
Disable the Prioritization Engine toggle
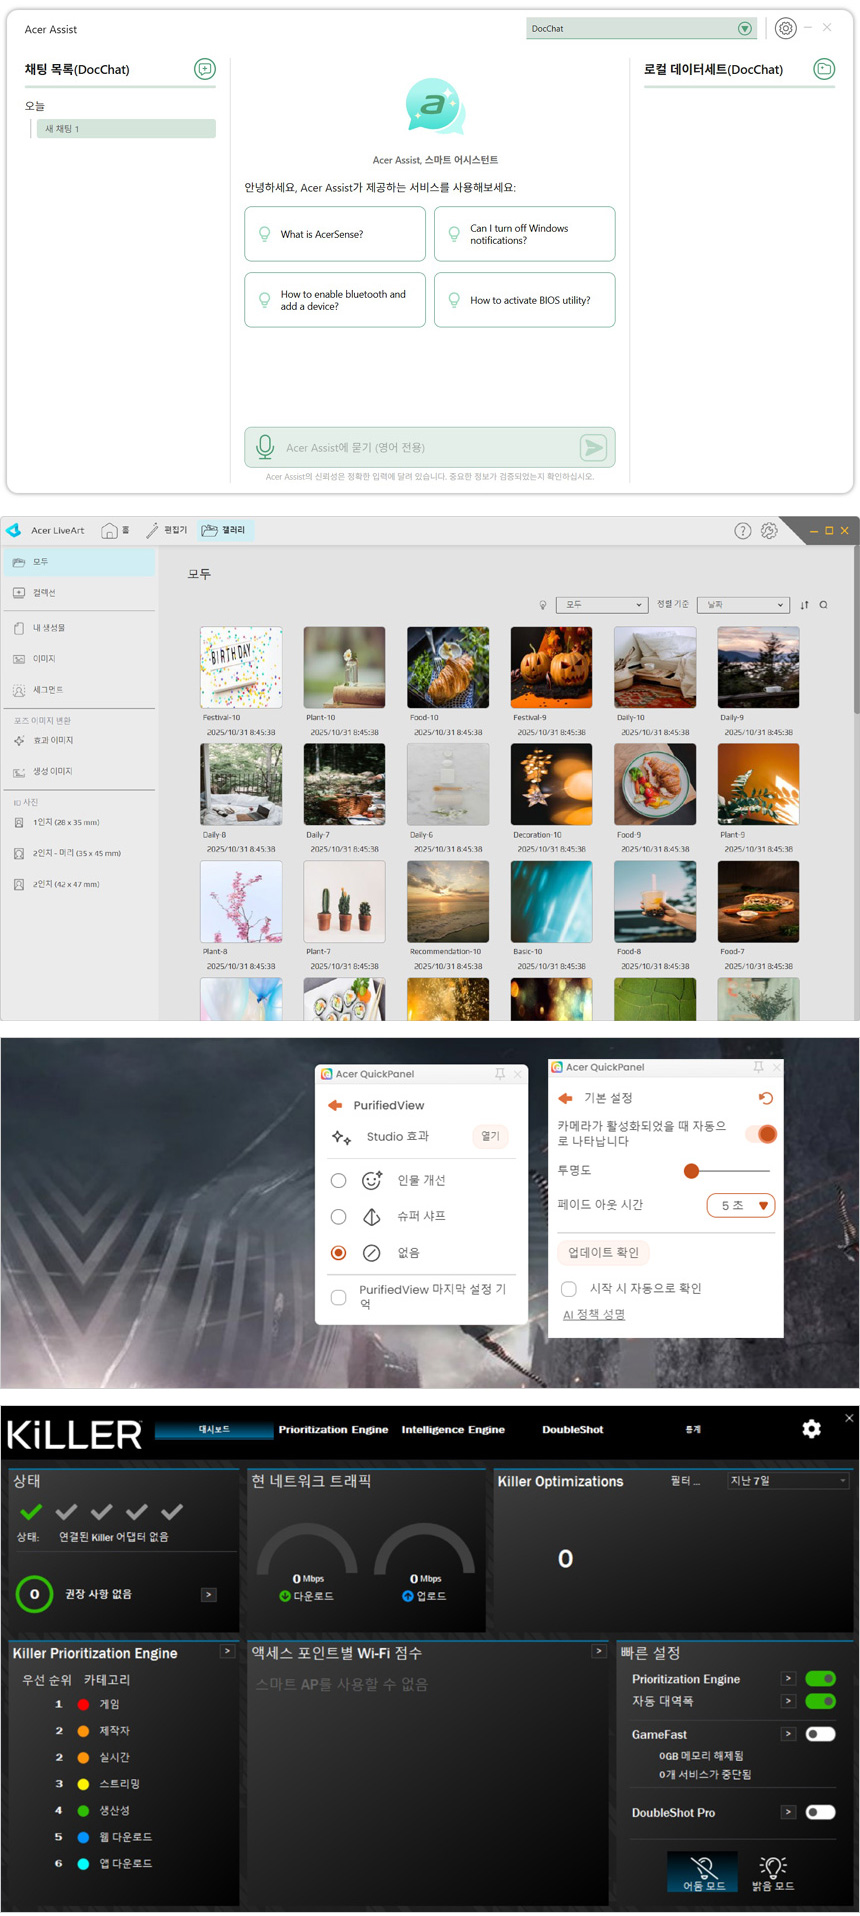tap(820, 1679)
